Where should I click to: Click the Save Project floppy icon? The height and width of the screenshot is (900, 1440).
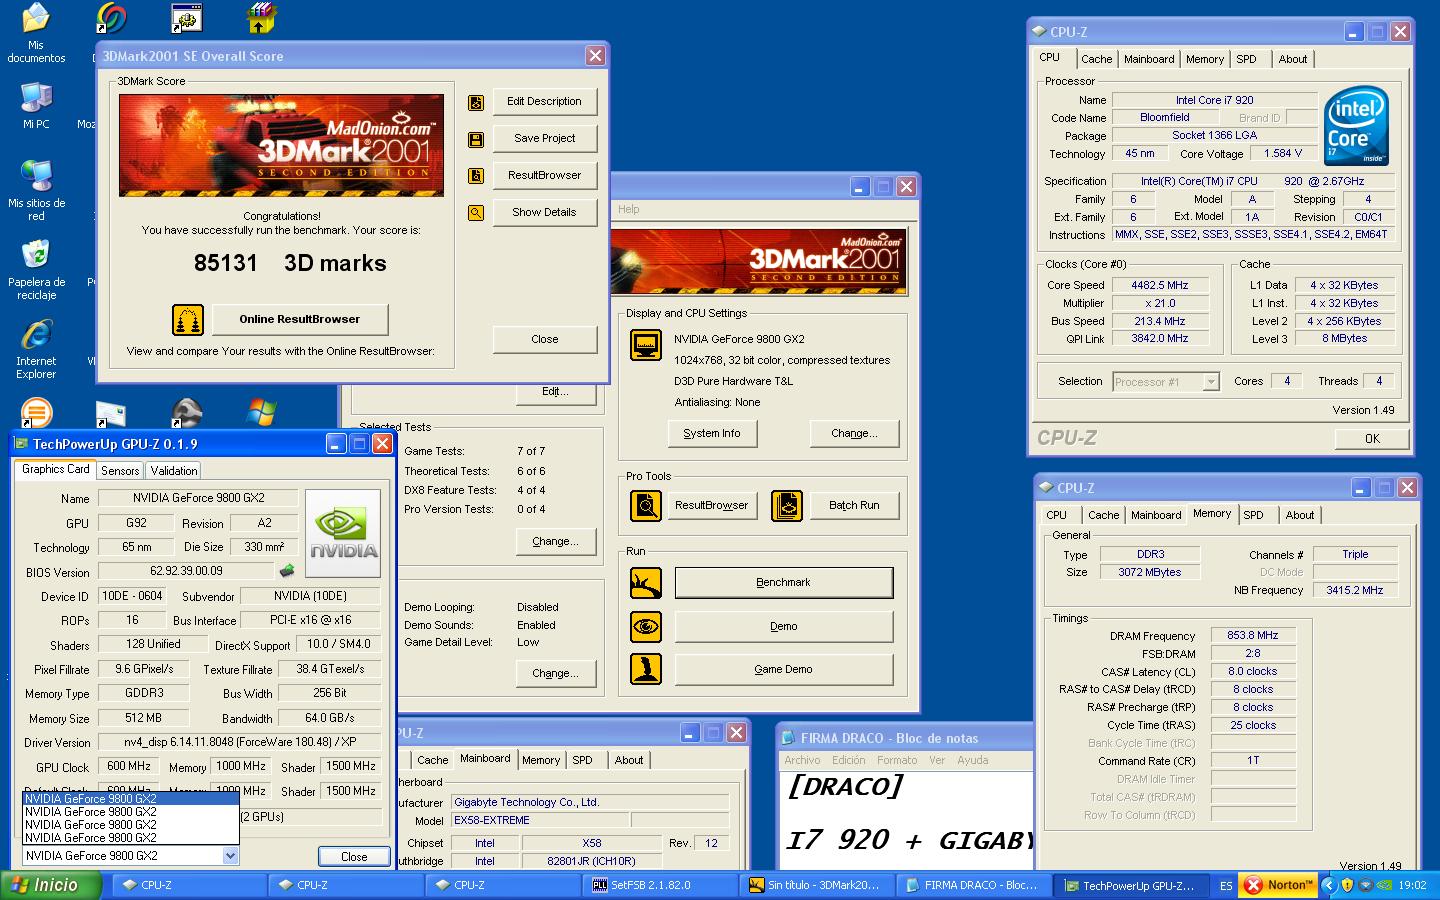476,139
